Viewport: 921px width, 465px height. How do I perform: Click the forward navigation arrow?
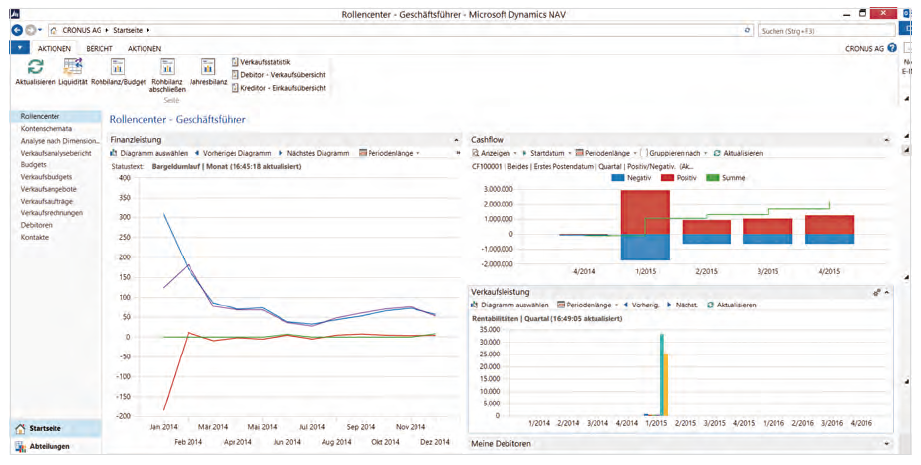pos(30,31)
